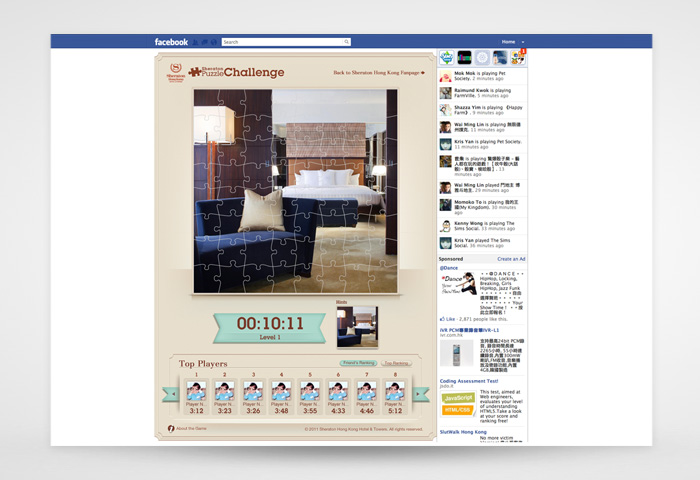Viewport: 700px width, 480px height.
Task: Show next players with right arrow
Action: tap(420, 394)
